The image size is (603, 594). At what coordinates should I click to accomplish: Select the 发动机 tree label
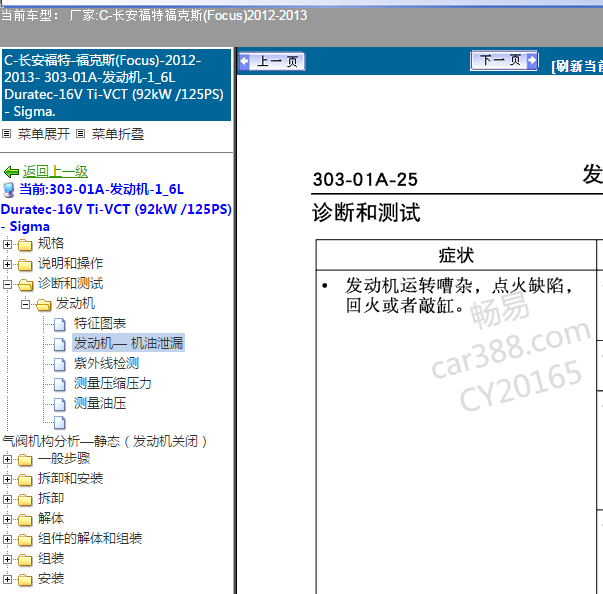coord(75,304)
